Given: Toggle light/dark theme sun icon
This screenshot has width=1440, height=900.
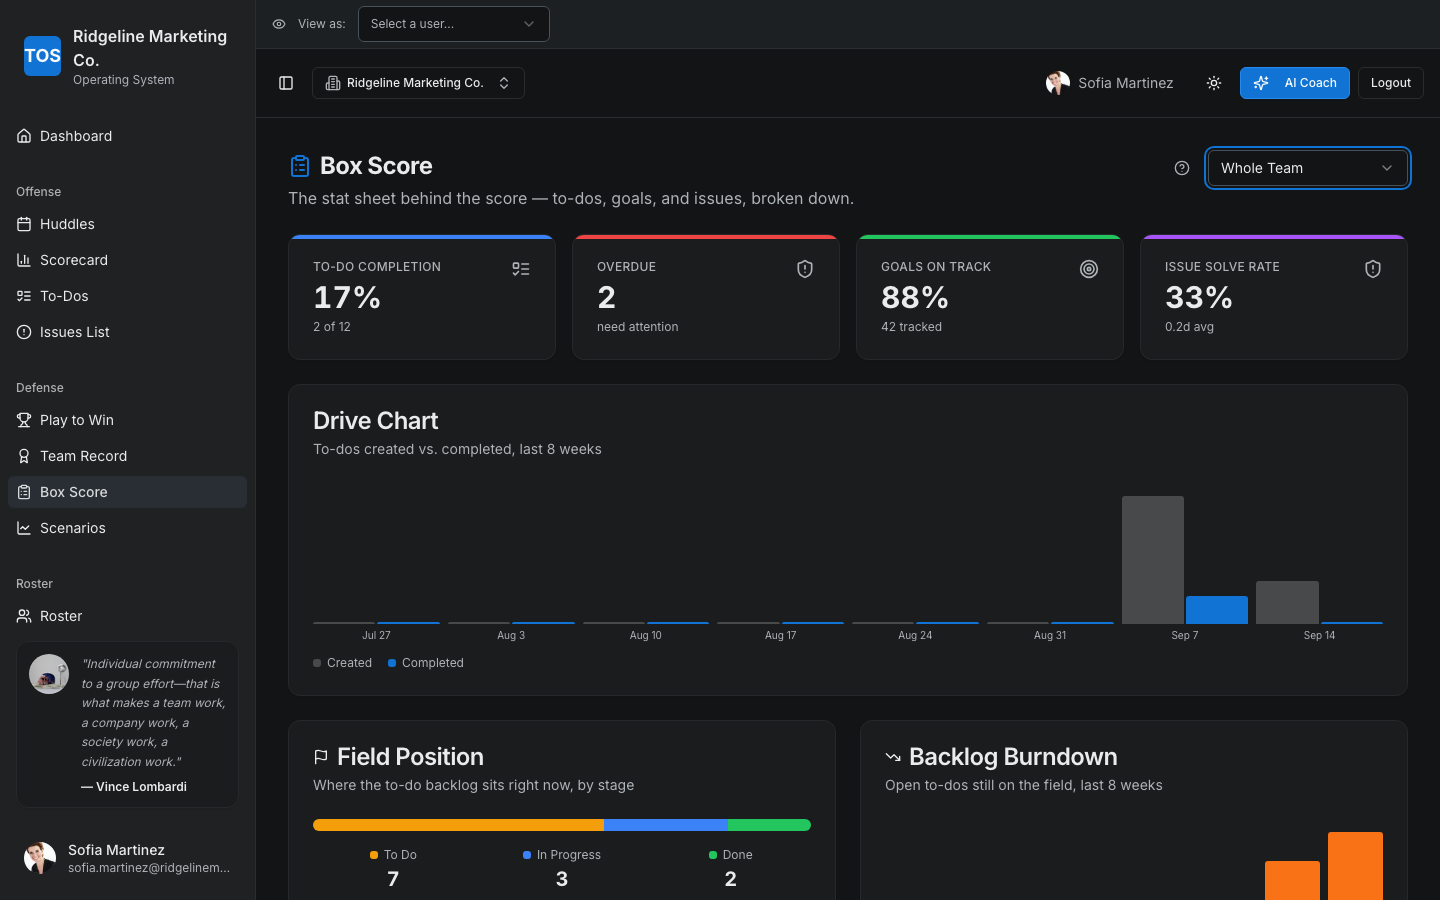Looking at the screenshot, I should [1214, 83].
